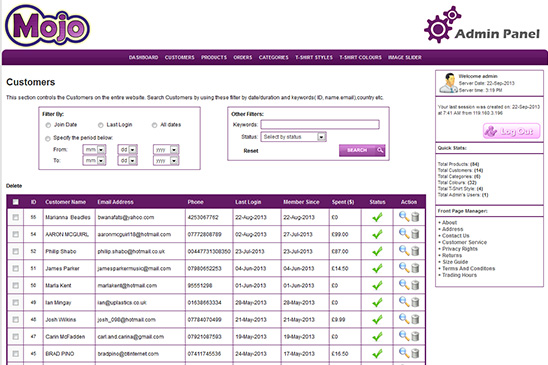Check the box for customer ID 55
The width and height of the screenshot is (548, 365).
tap(15, 217)
